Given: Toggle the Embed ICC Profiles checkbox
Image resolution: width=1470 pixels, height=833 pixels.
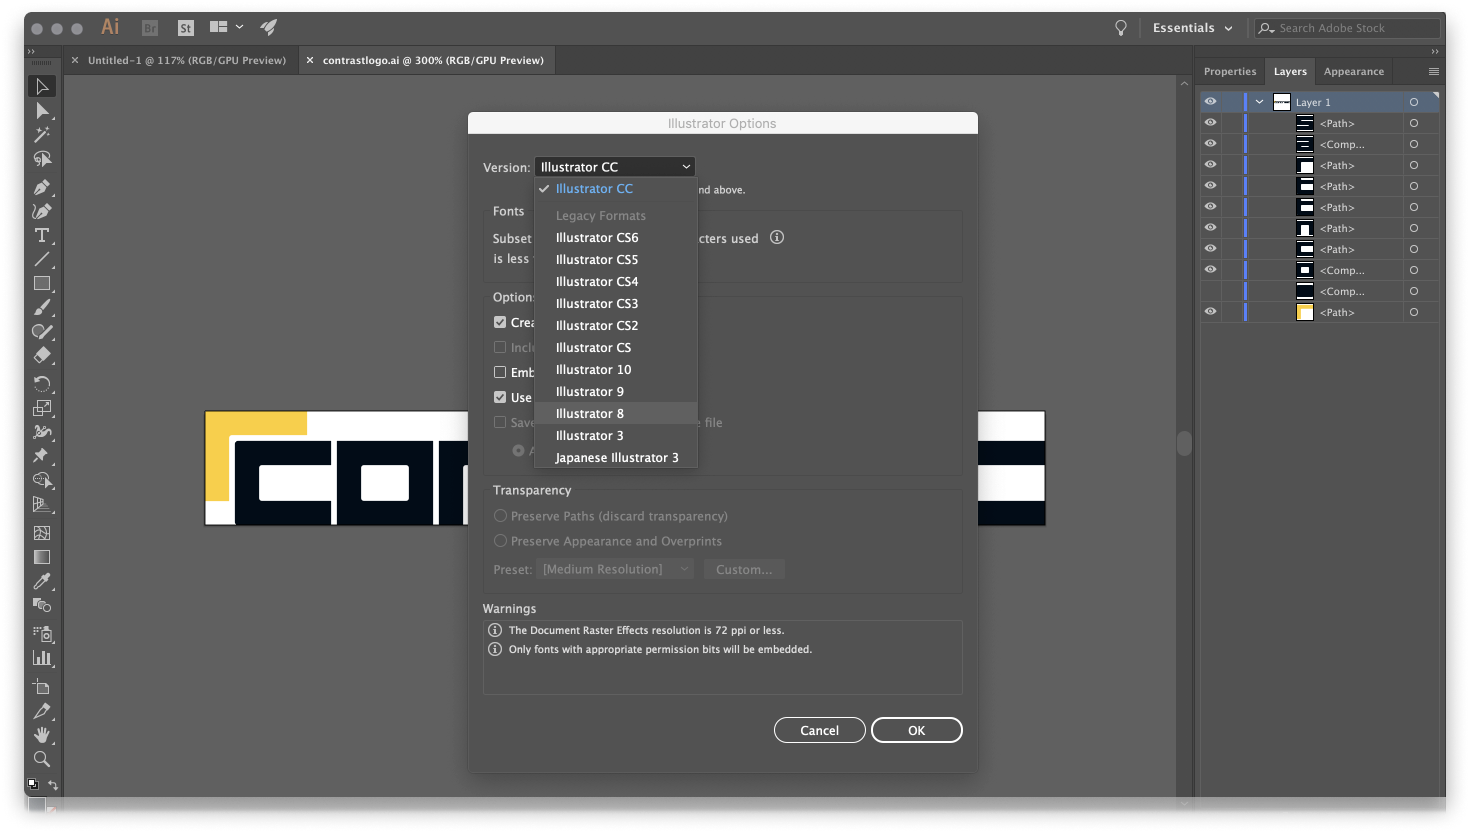Looking at the screenshot, I should tap(500, 372).
